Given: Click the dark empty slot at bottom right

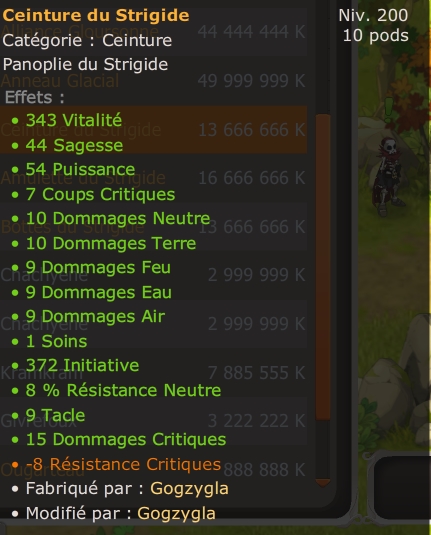Looking at the screenshot, I should [403, 488].
